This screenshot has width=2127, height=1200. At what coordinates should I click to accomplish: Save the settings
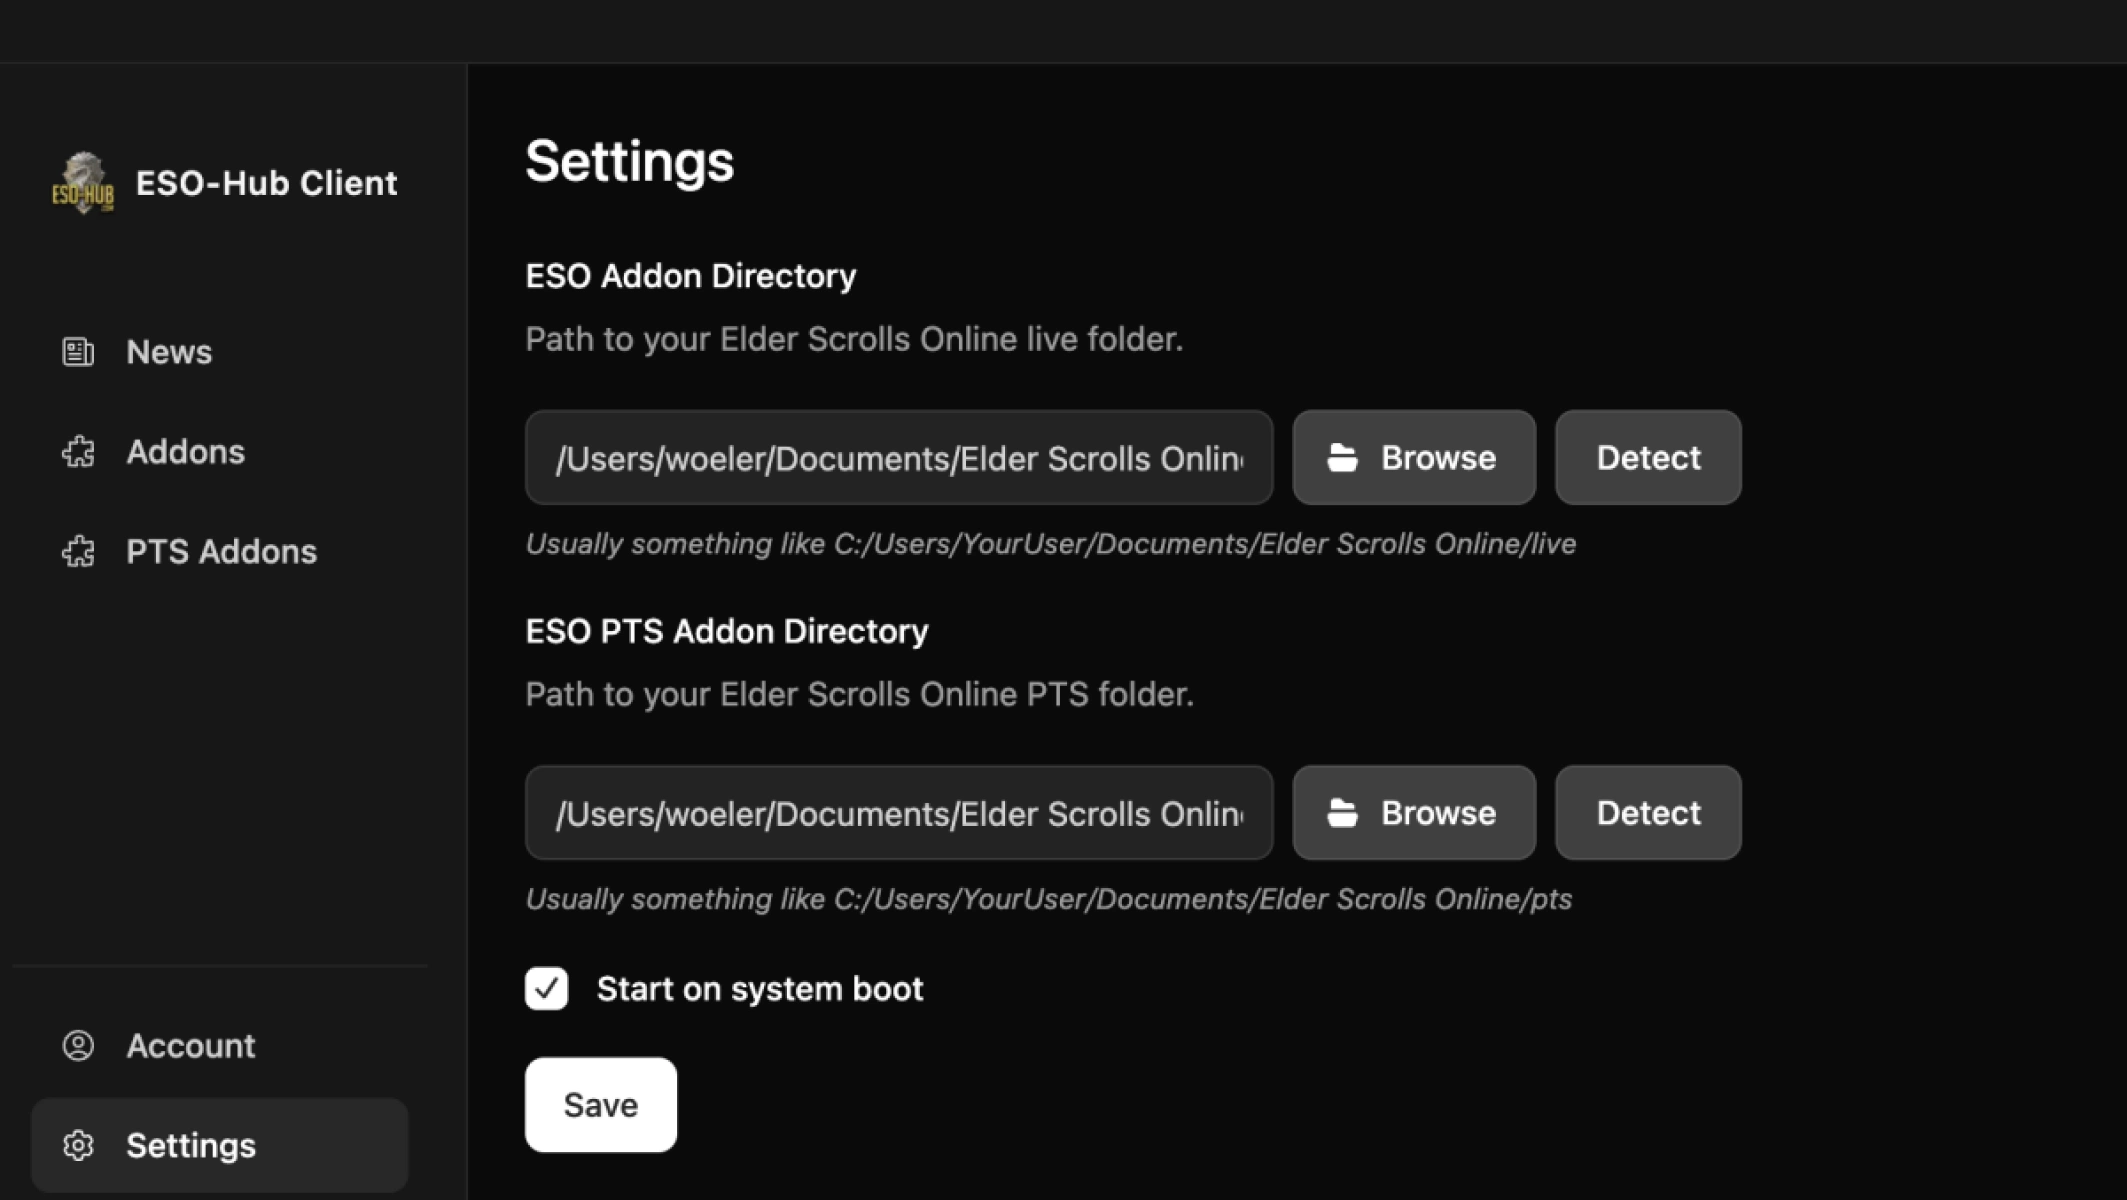601,1105
